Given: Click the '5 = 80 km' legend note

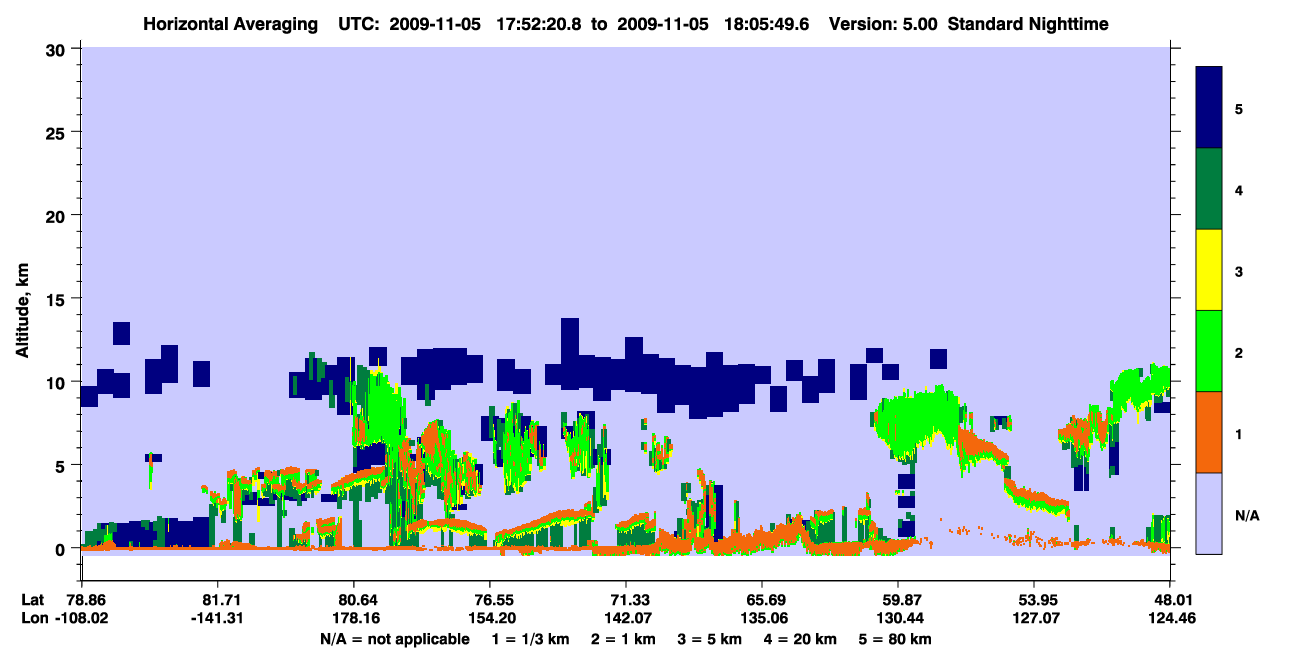Looking at the screenshot, I should 896,639.
